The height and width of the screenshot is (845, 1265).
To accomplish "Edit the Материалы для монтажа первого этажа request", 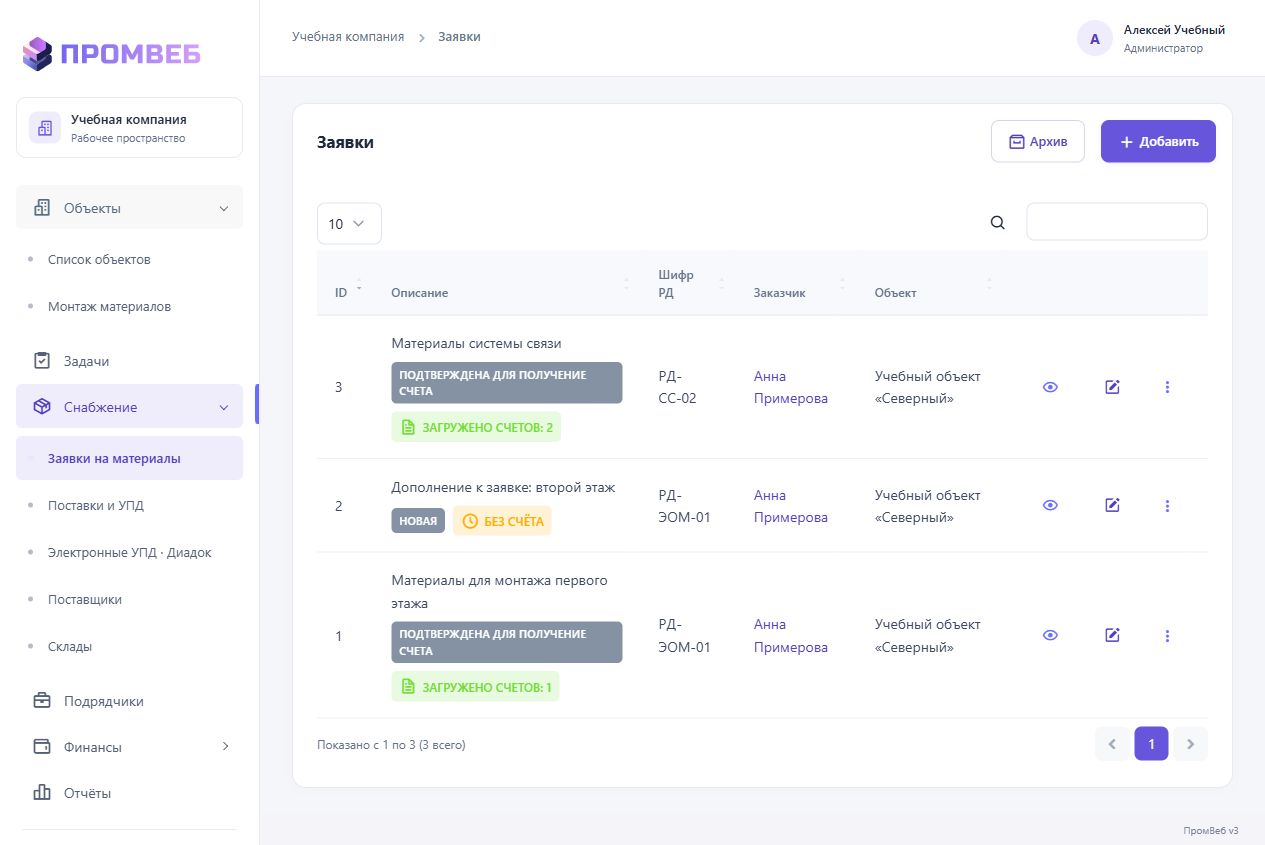I will click(x=1112, y=635).
